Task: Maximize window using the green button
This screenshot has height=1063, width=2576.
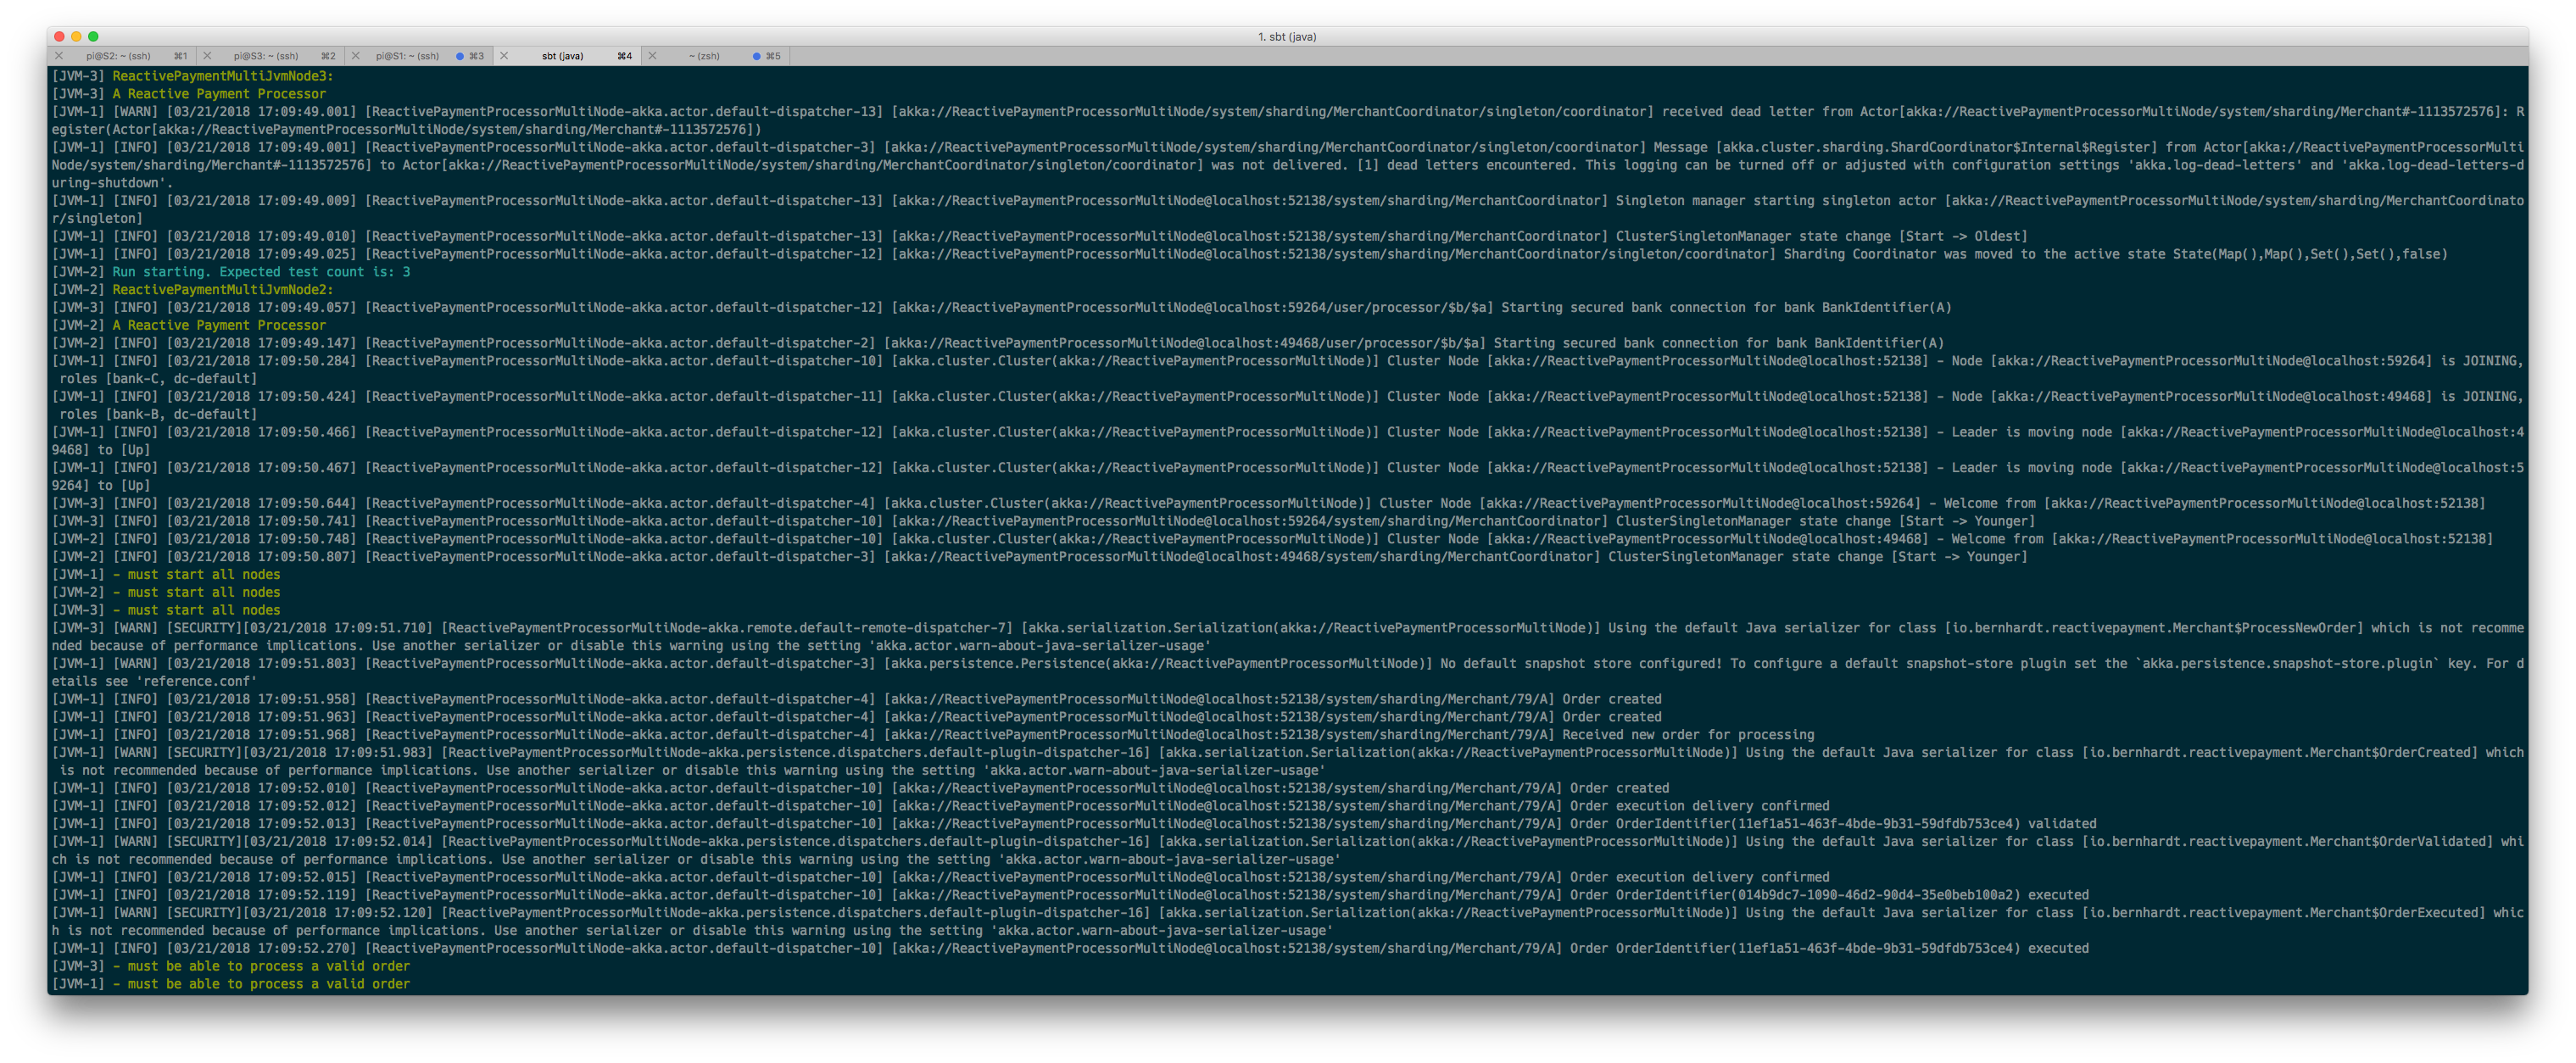Action: [93, 37]
